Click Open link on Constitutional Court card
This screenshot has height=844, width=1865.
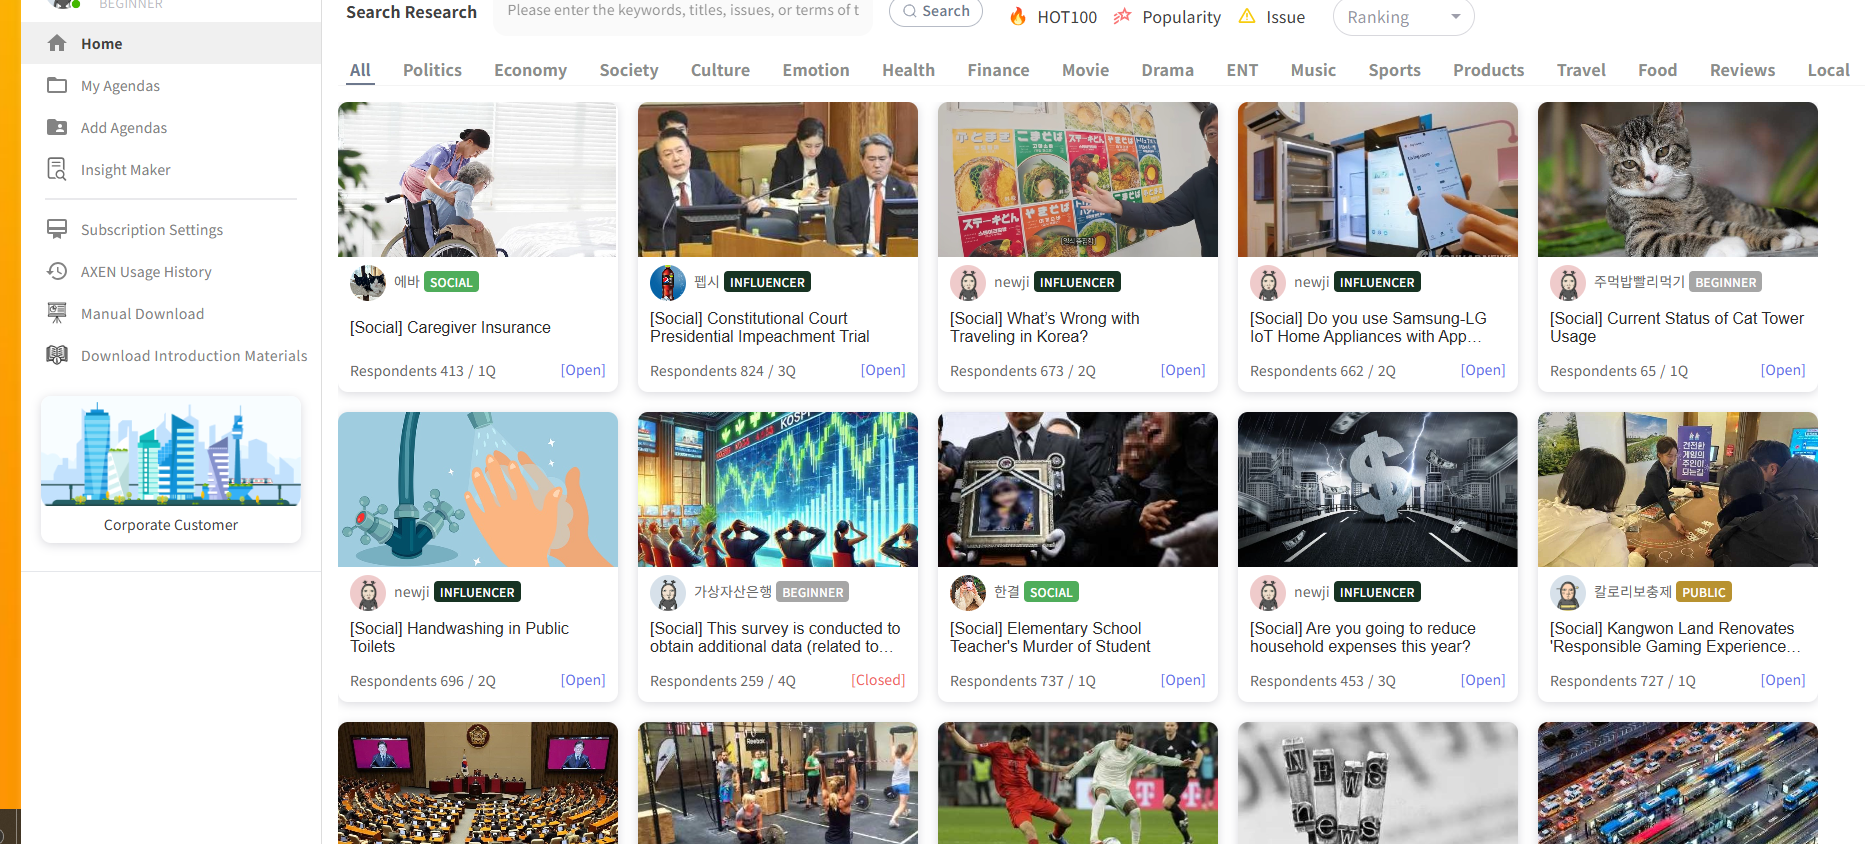click(x=883, y=370)
